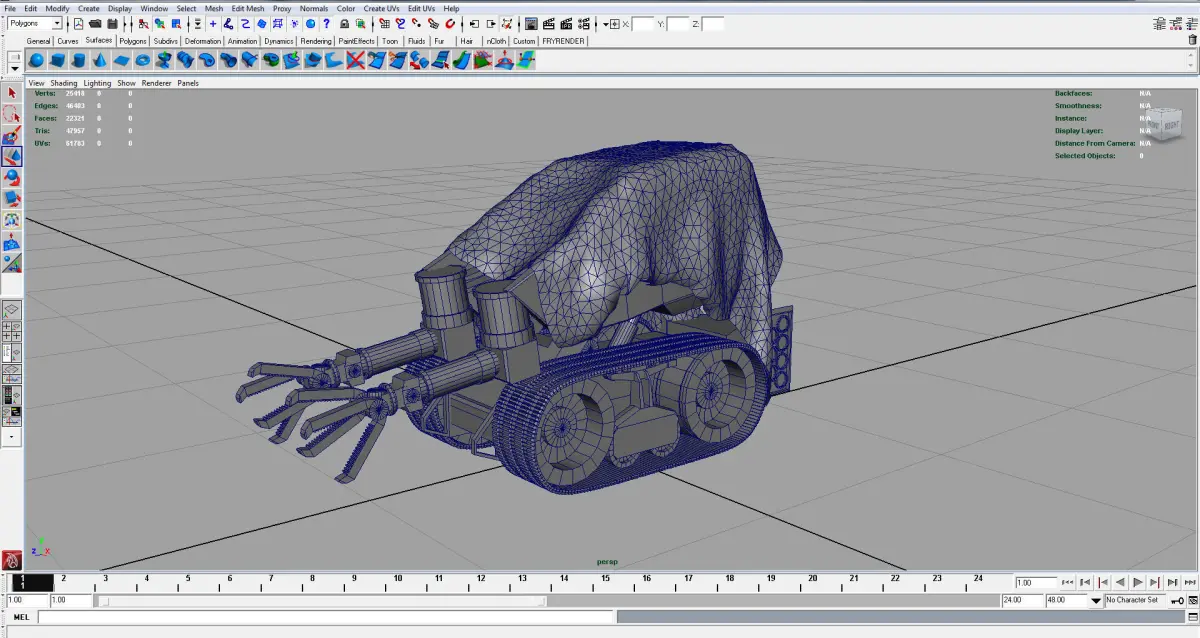Click frame 12 on the time slider
The height and width of the screenshot is (638, 1200).
[481, 581]
